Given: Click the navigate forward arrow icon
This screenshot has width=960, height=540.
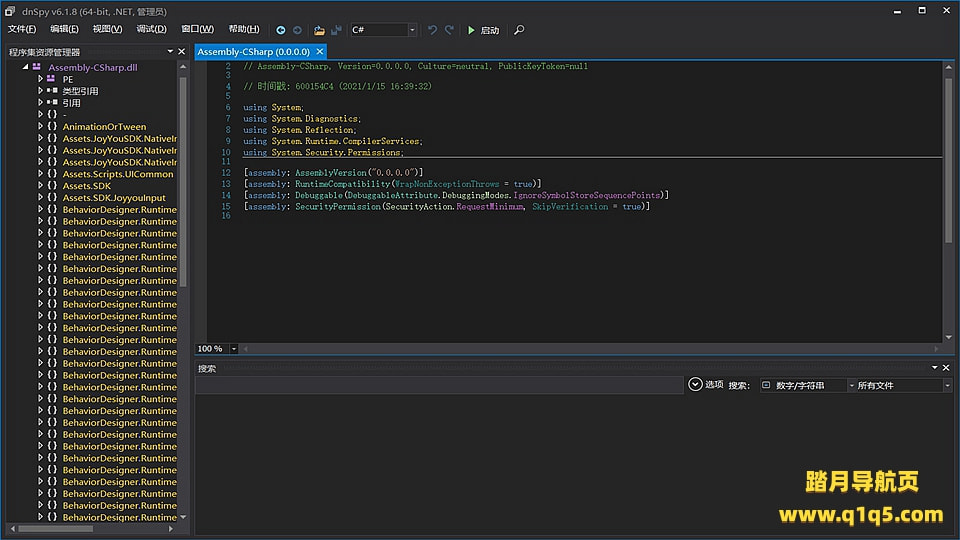Looking at the screenshot, I should click(297, 30).
